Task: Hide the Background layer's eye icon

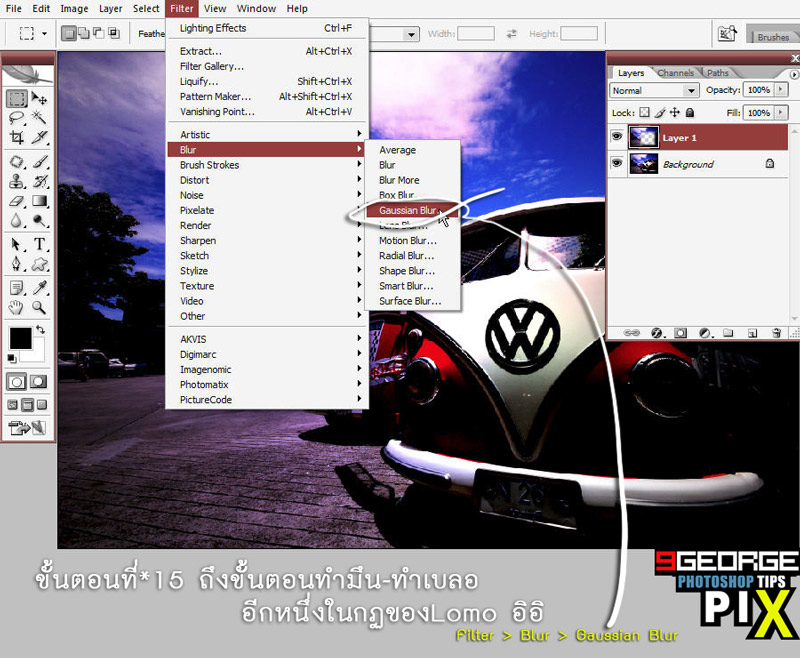Action: click(617, 163)
